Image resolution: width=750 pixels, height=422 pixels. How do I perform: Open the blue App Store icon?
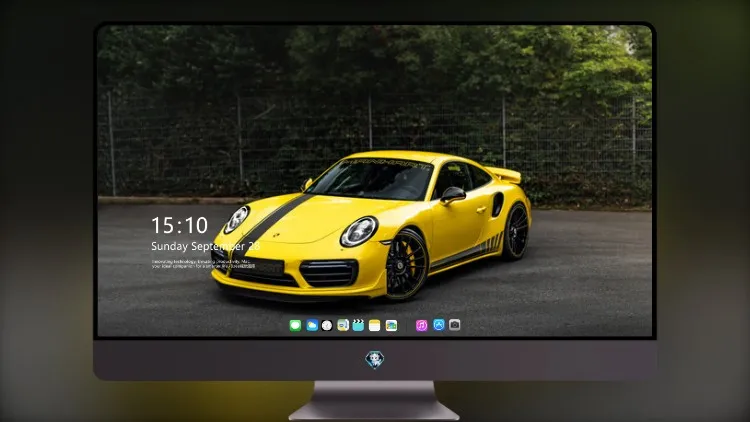coord(439,325)
